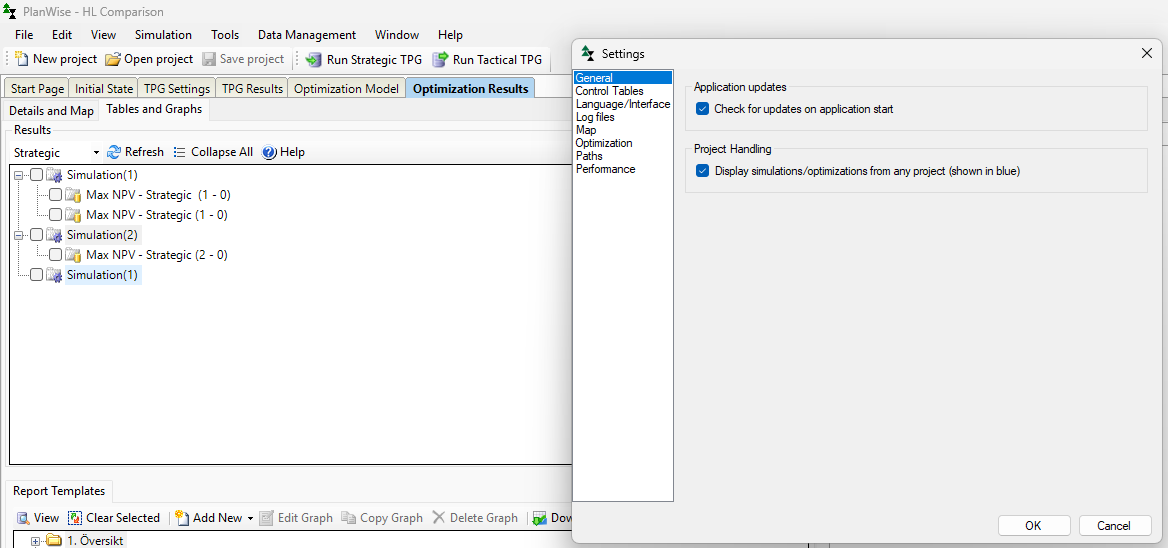Expand the 1. Översikt folder
This screenshot has width=1168, height=548.
[x=36, y=541]
